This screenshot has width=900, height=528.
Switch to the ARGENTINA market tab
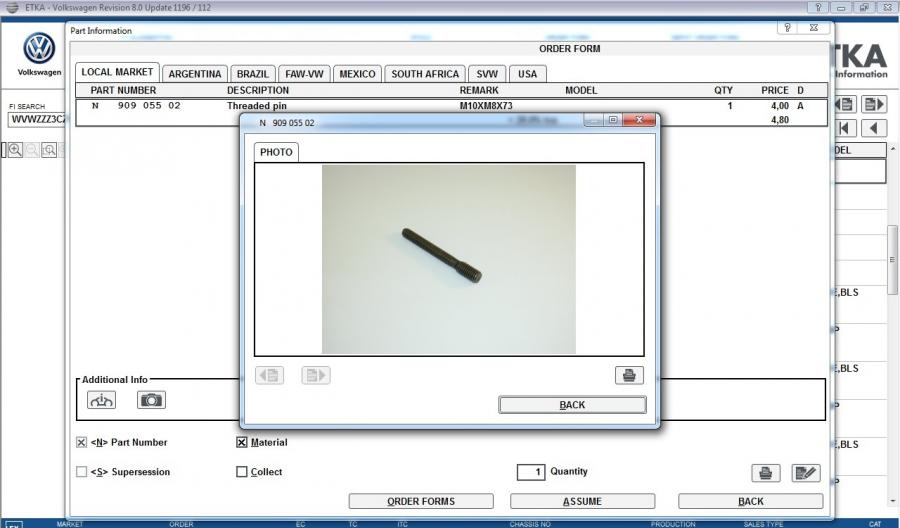(x=195, y=74)
